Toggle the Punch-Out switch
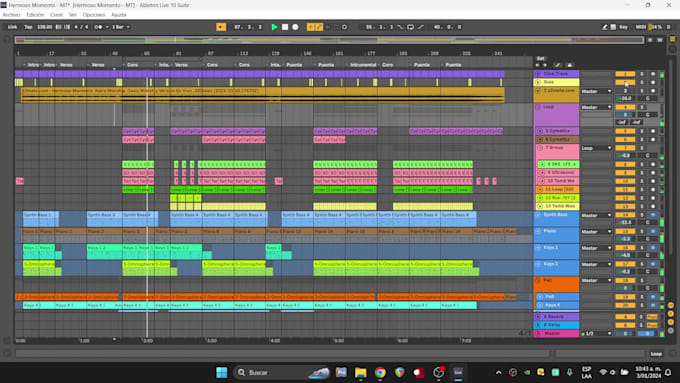Viewport: 680px width, 383px height. pyautogui.click(x=421, y=27)
